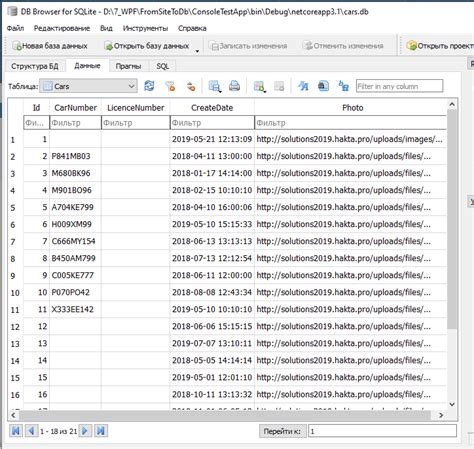
Task: Print the table using the printer icon
Action: 234,86
